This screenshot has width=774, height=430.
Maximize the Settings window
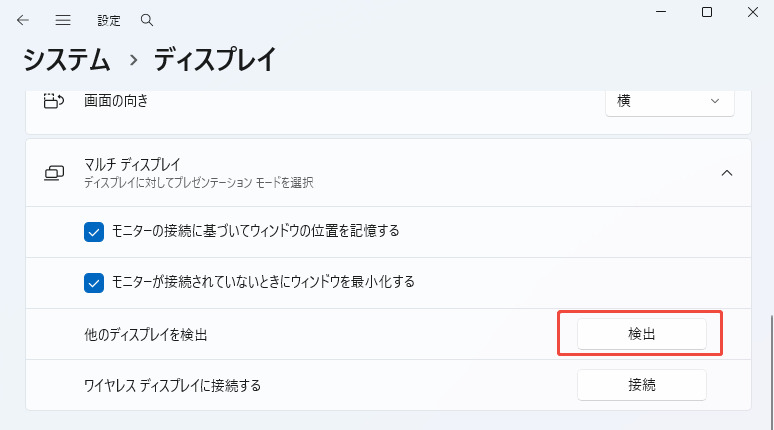pyautogui.click(x=707, y=12)
